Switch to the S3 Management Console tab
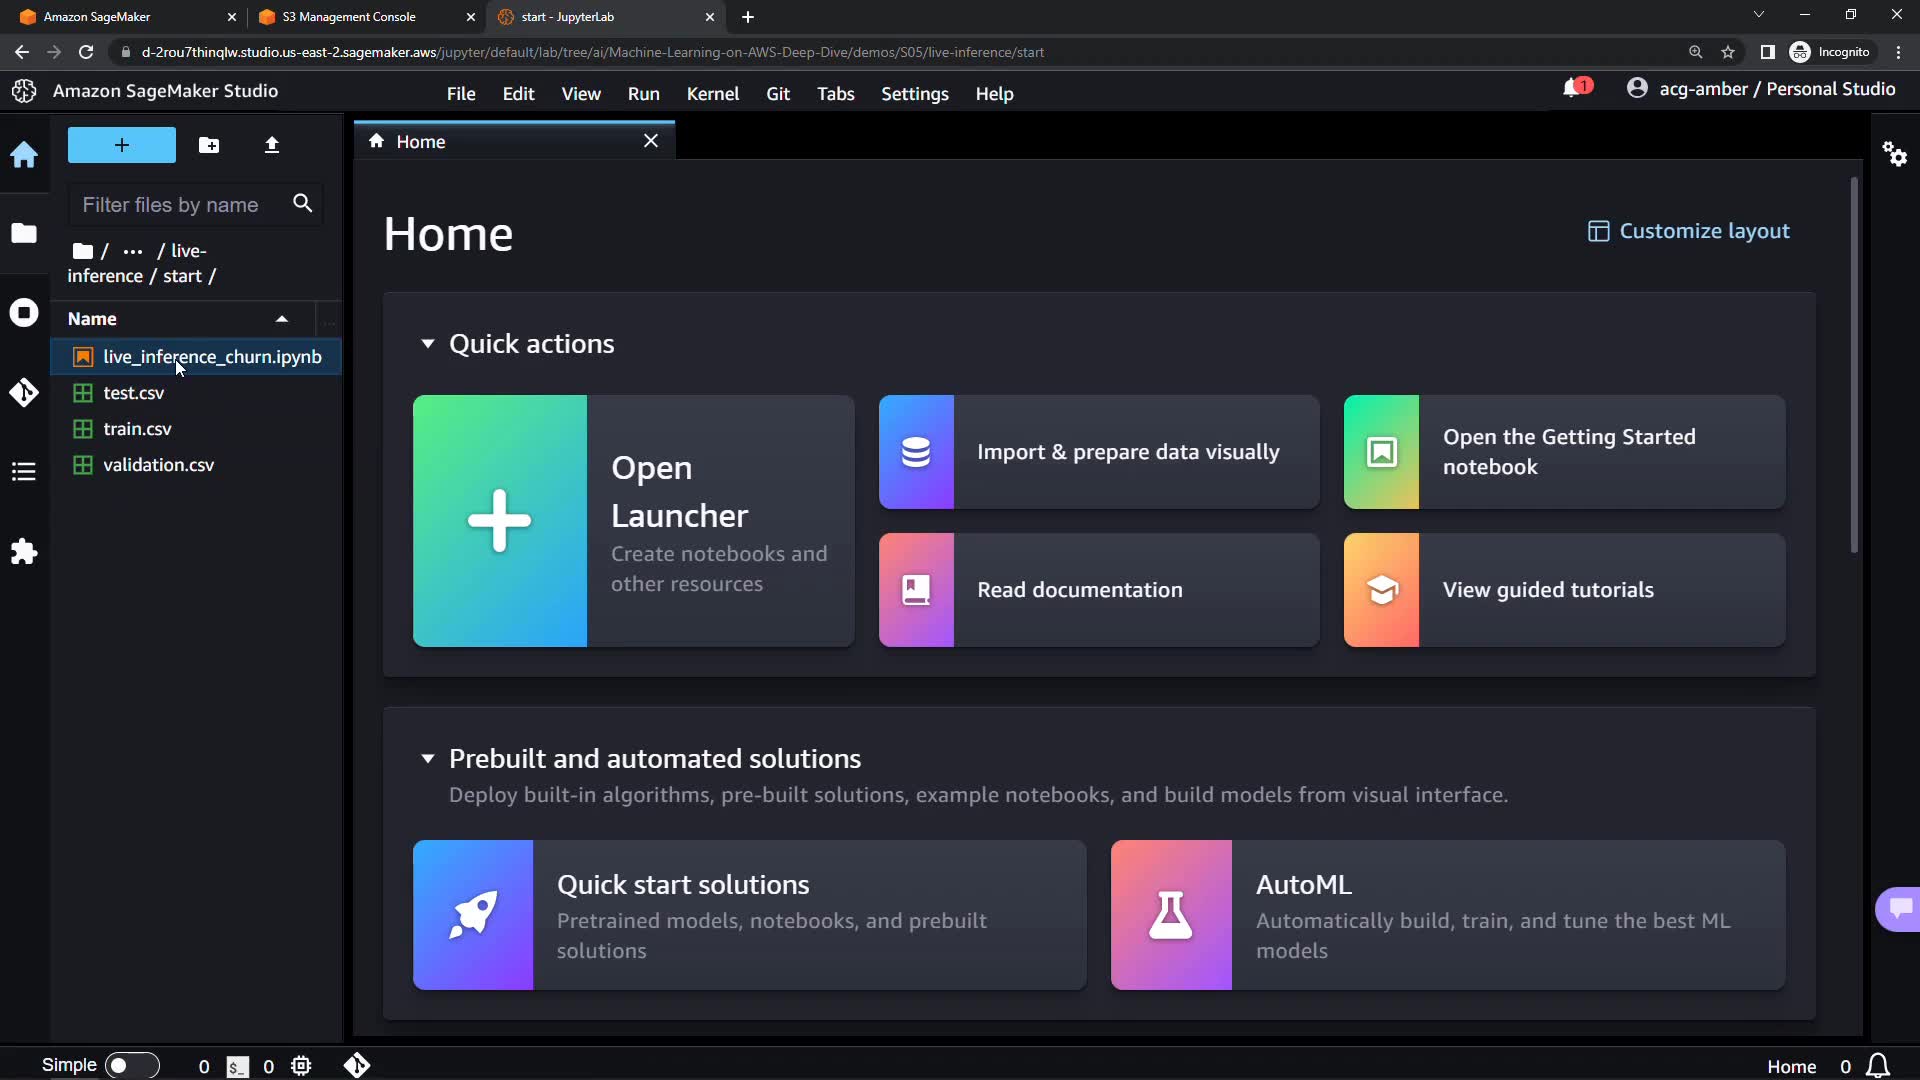Image resolution: width=1920 pixels, height=1080 pixels. click(x=350, y=17)
